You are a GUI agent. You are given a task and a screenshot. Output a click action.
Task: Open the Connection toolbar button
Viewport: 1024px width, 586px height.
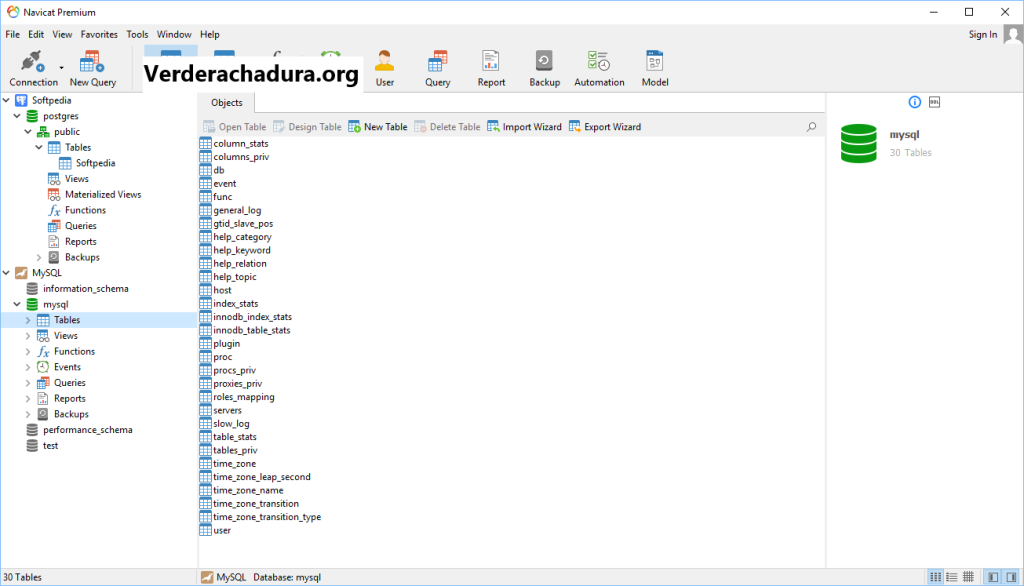pos(33,68)
